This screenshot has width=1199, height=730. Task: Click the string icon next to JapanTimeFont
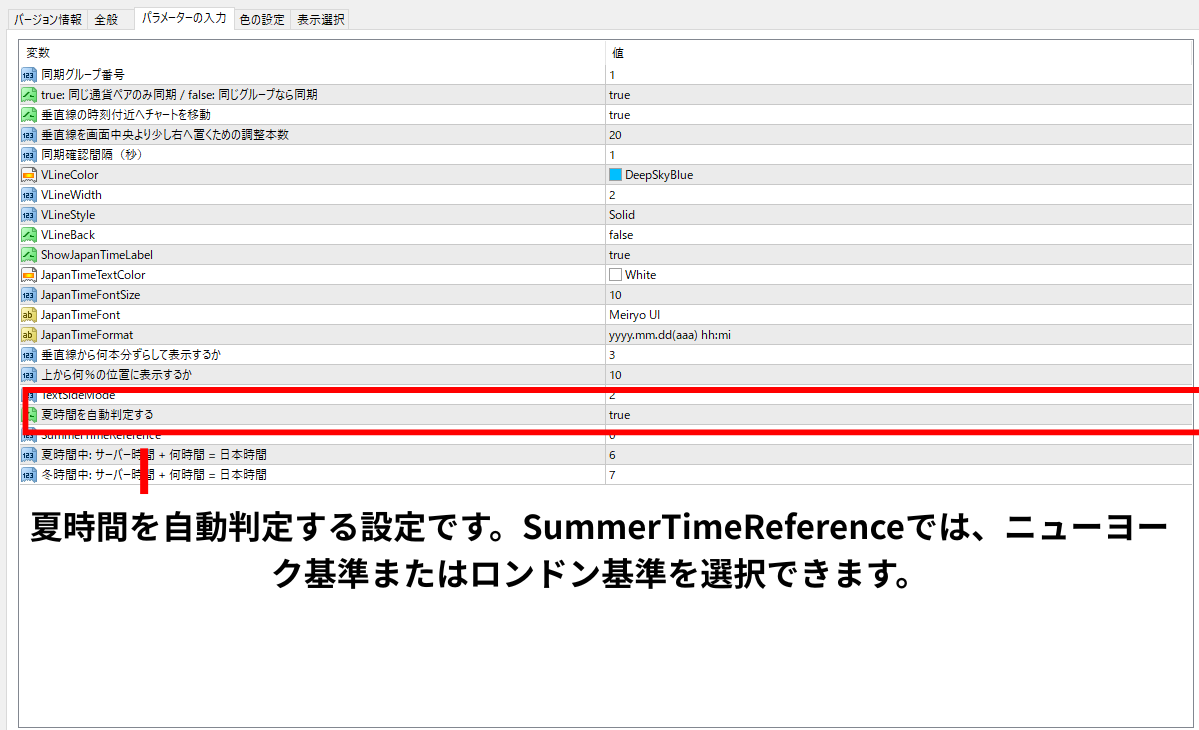(x=29, y=315)
